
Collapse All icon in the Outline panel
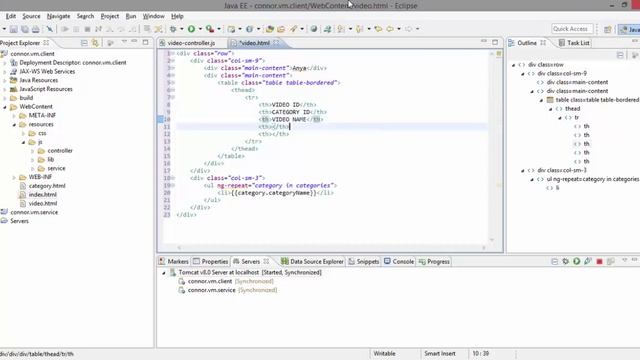(620, 55)
